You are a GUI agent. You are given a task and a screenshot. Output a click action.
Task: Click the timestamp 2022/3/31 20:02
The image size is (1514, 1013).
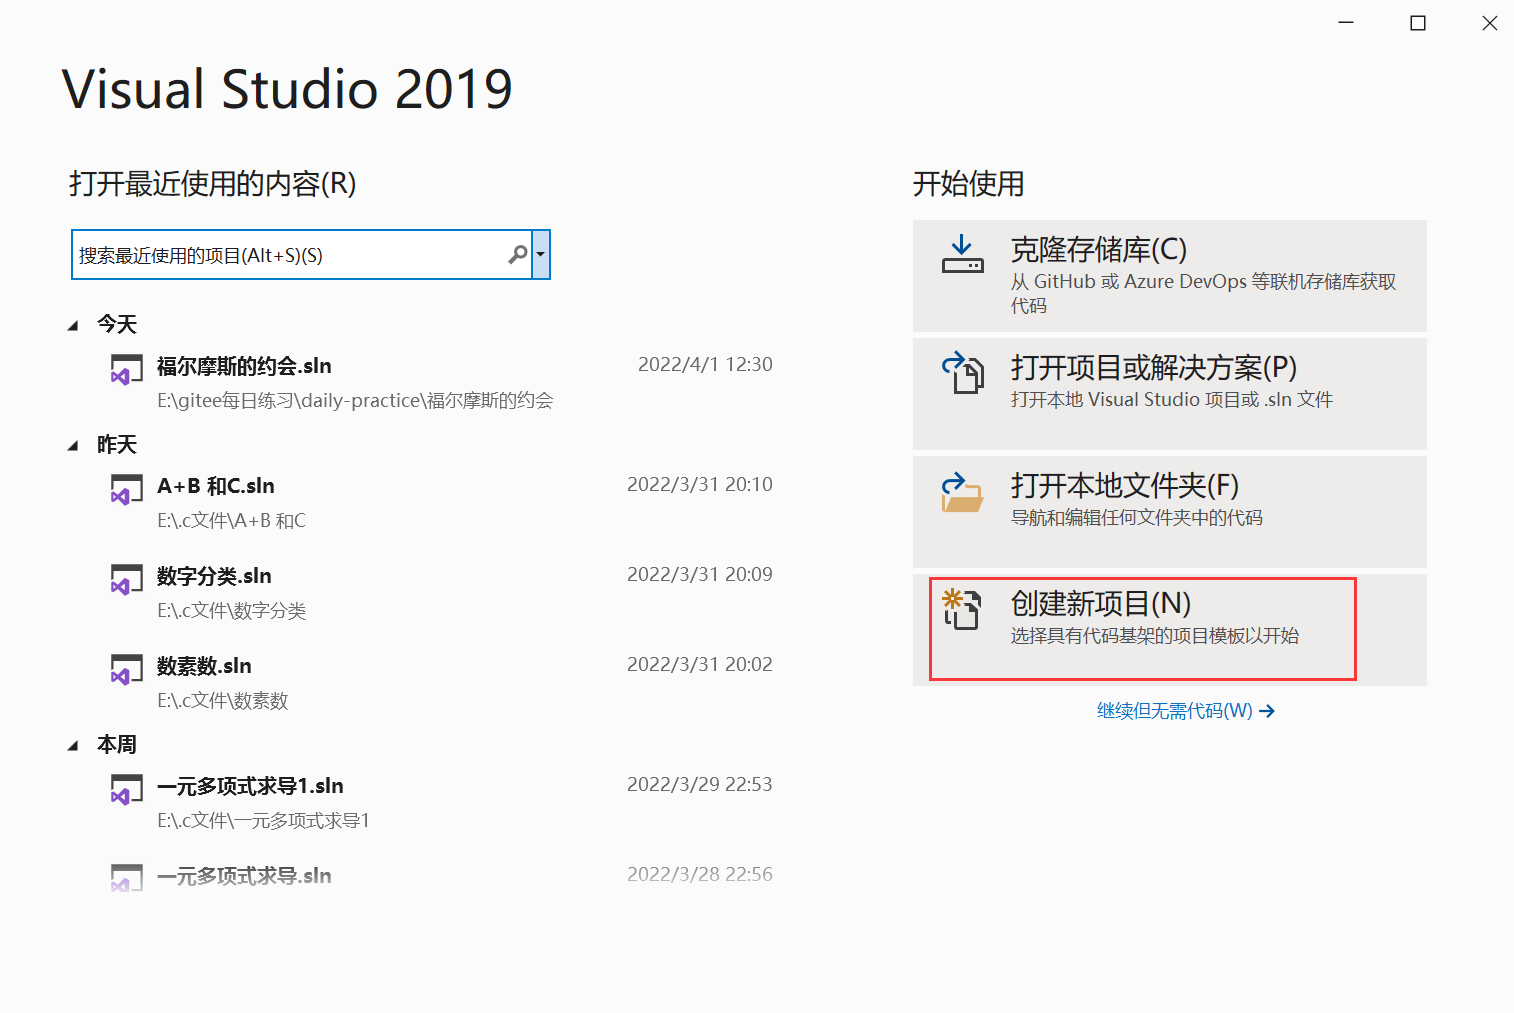(700, 665)
